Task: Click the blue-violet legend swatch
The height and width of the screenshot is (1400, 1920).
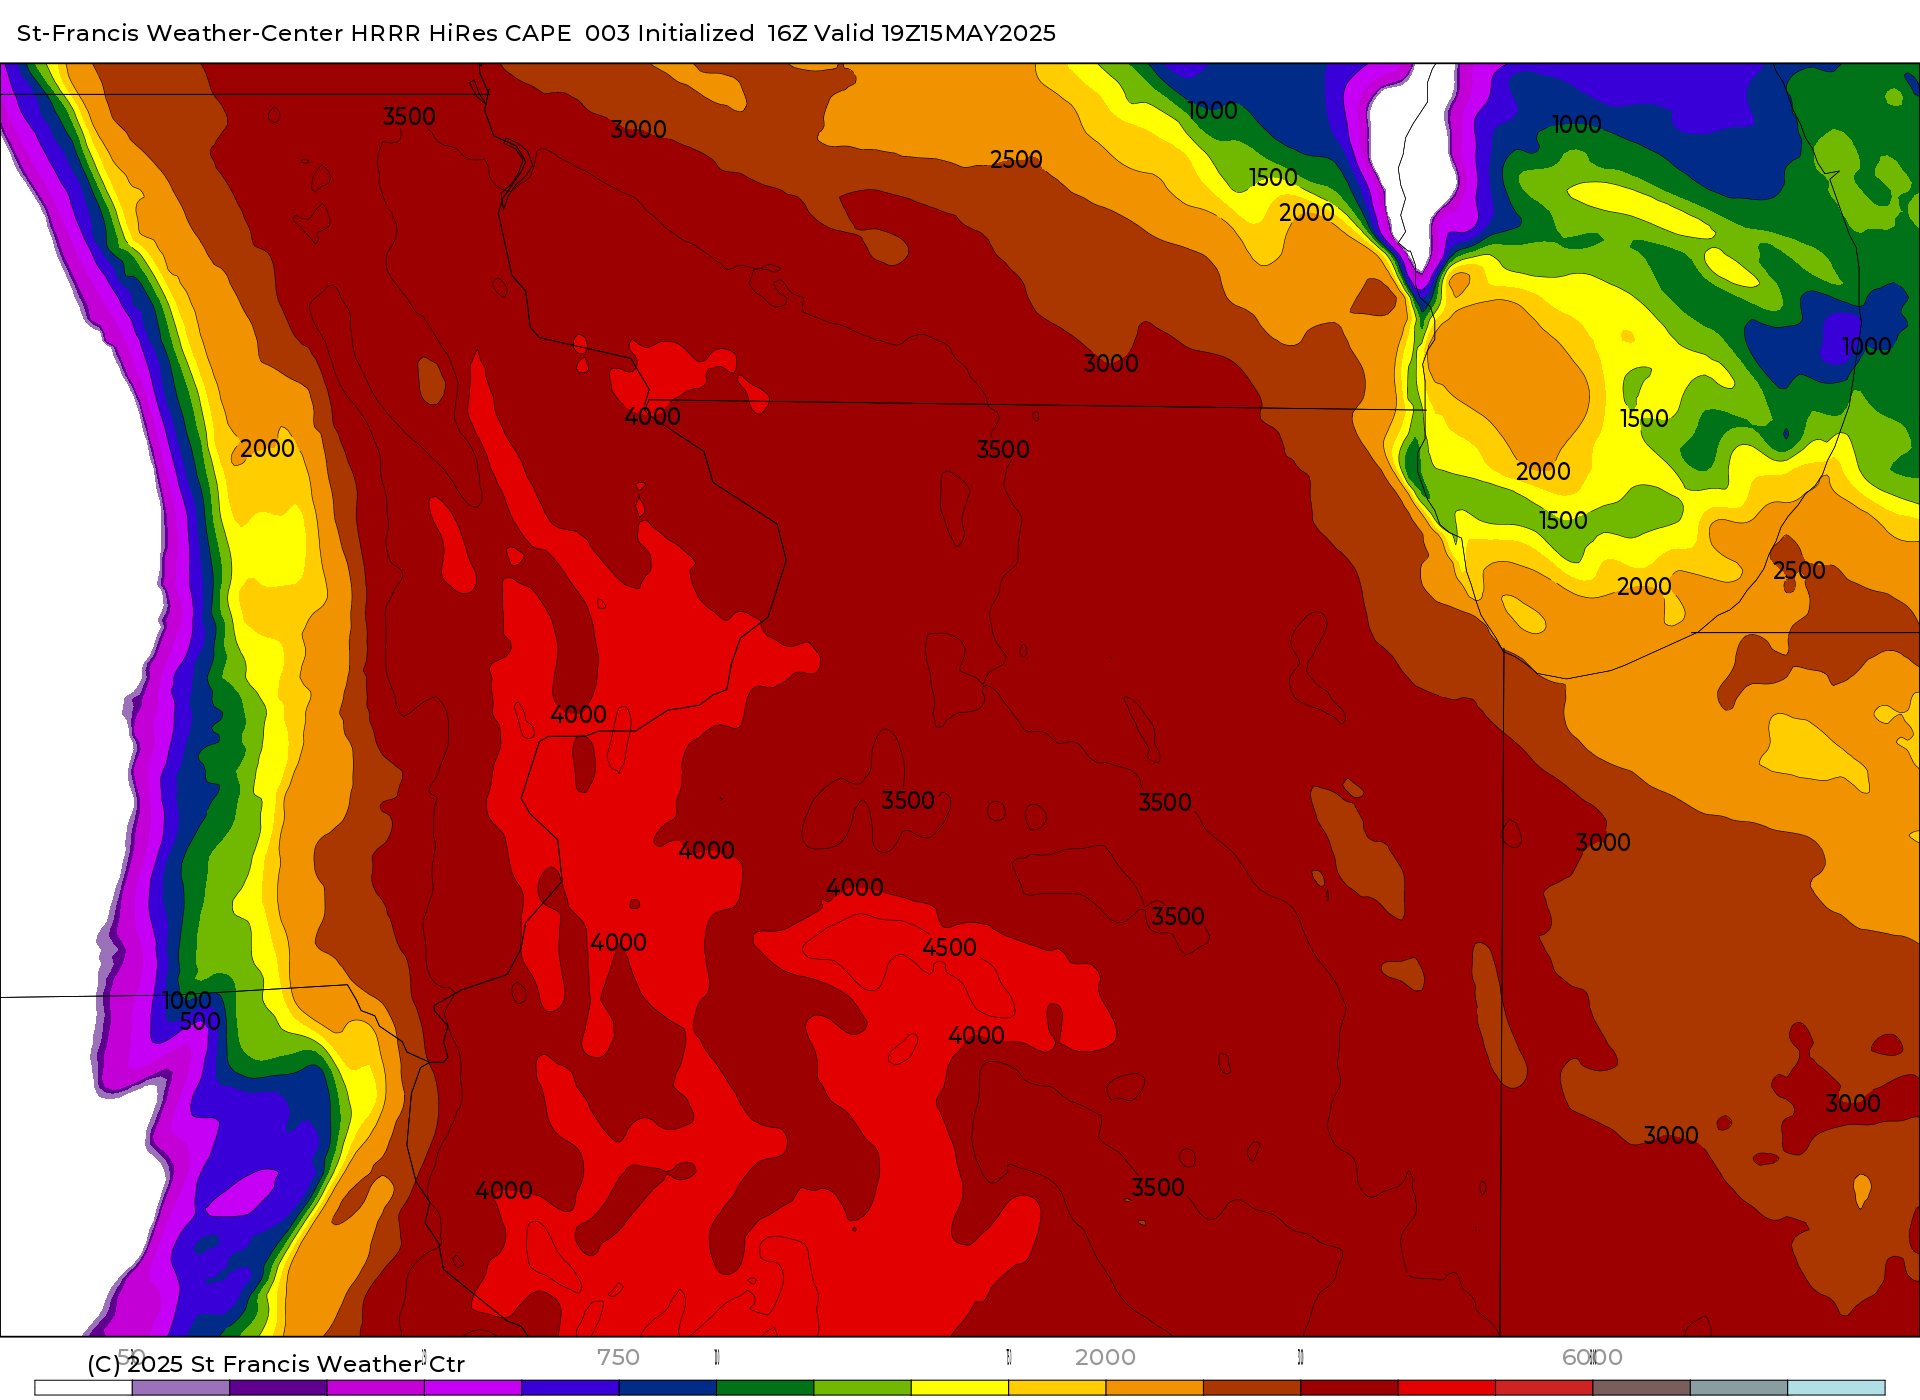Action: tap(570, 1387)
